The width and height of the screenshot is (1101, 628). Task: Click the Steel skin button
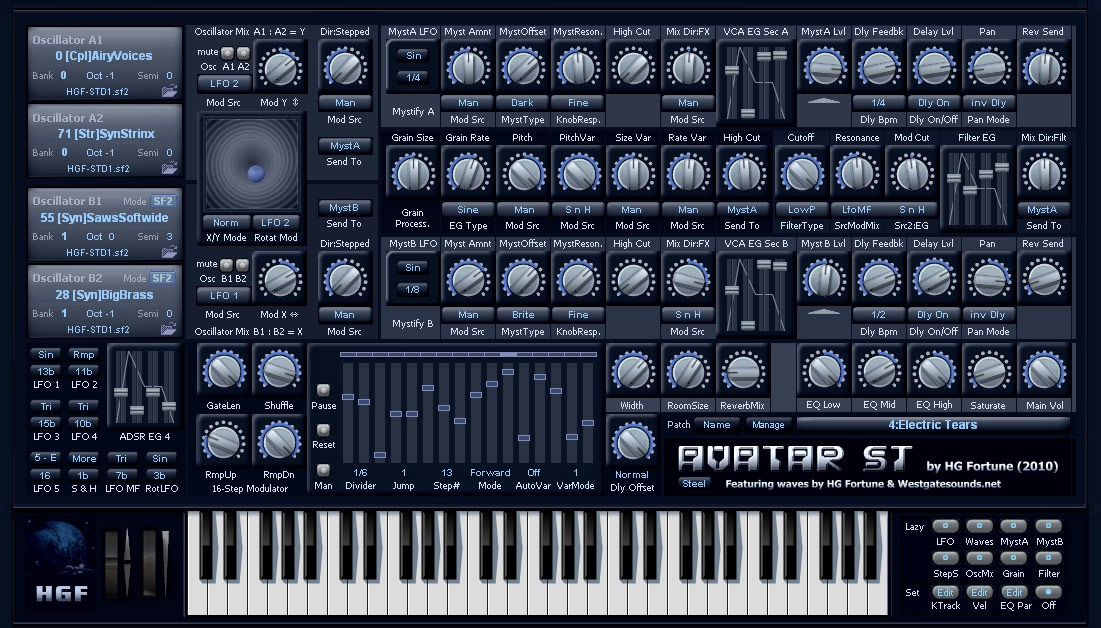[x=694, y=483]
